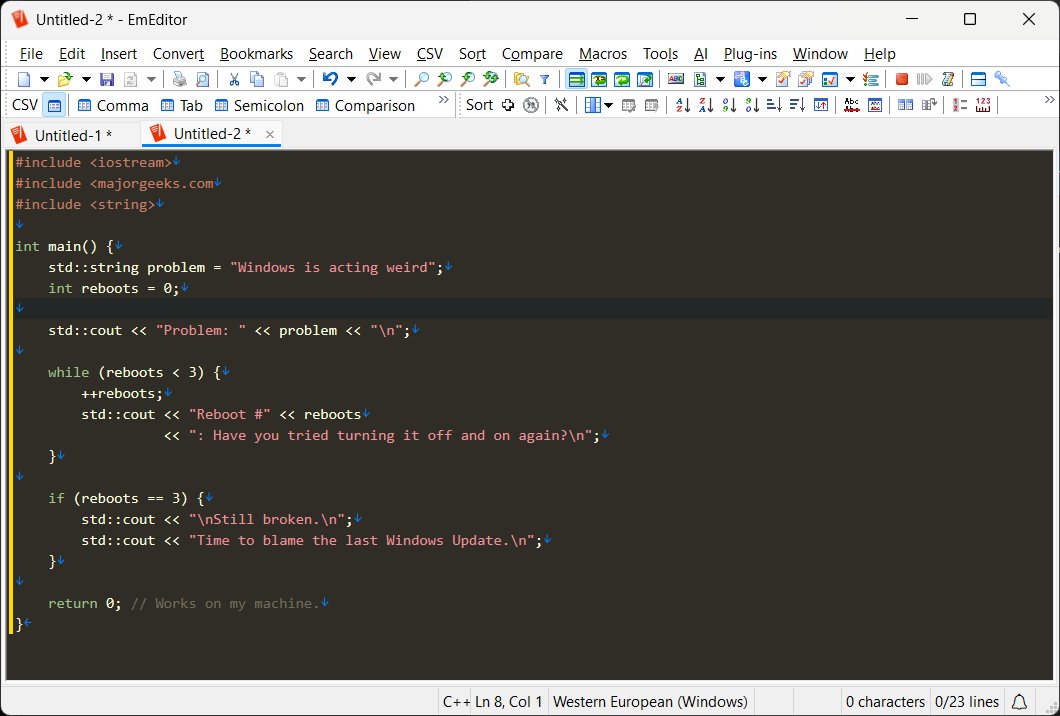Enable Semicolon separated mode

(259, 105)
